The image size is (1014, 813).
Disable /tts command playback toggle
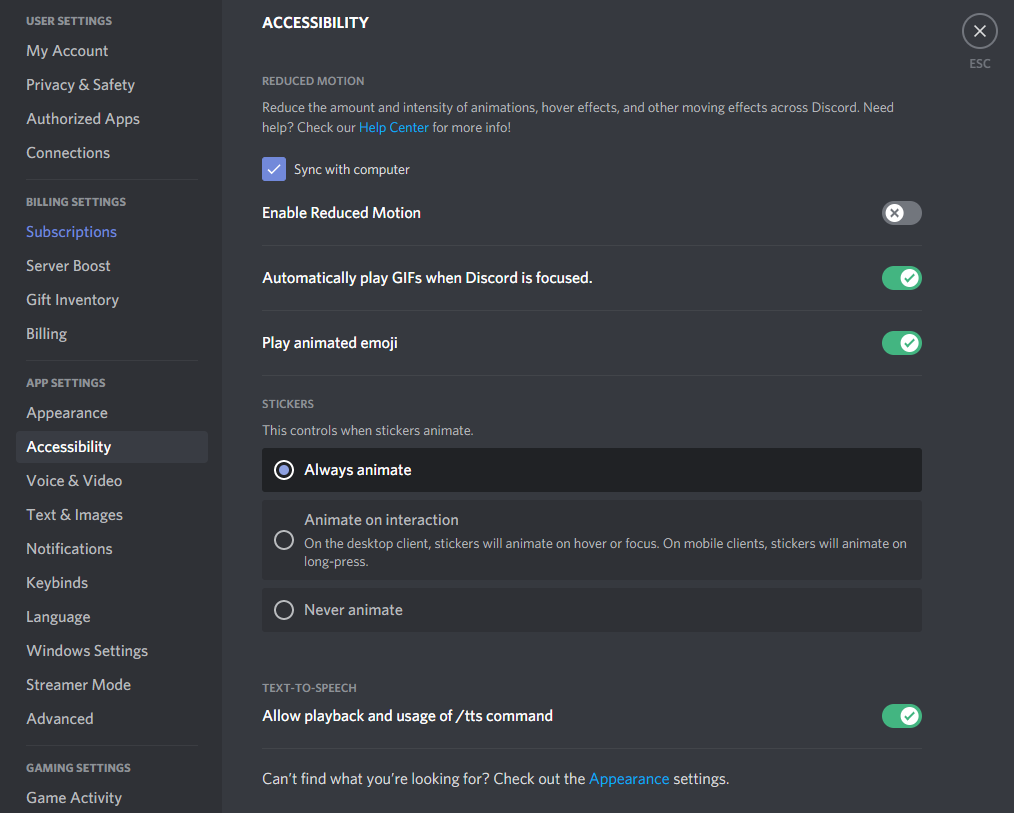pos(901,716)
